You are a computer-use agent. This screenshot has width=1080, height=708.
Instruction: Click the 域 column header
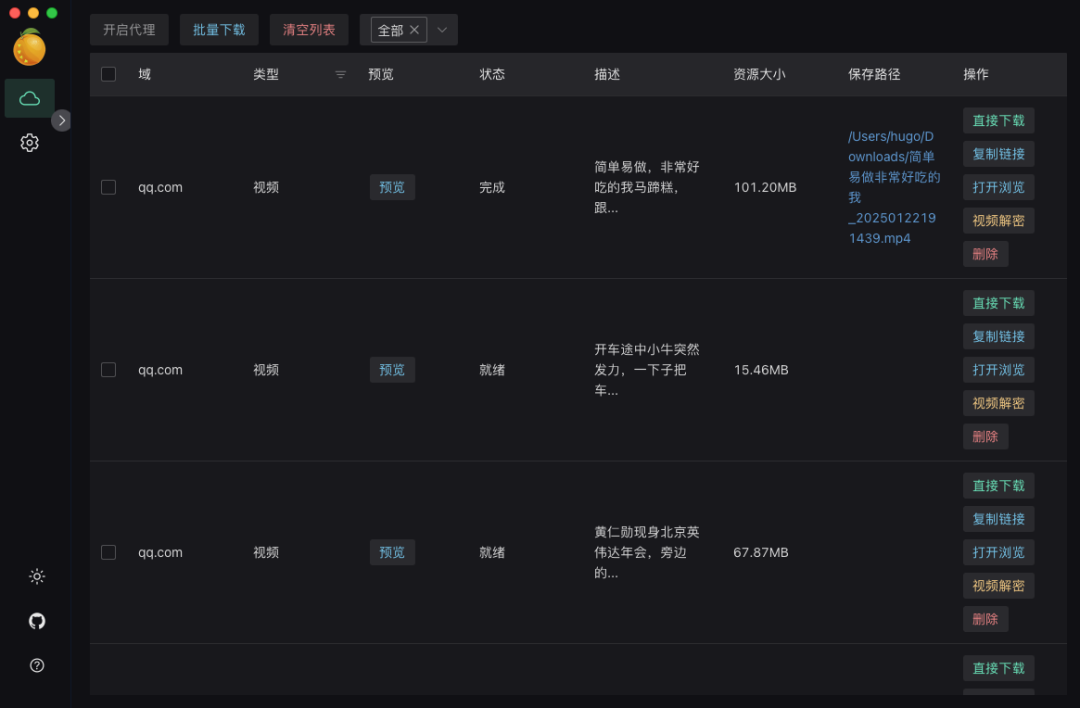point(144,74)
